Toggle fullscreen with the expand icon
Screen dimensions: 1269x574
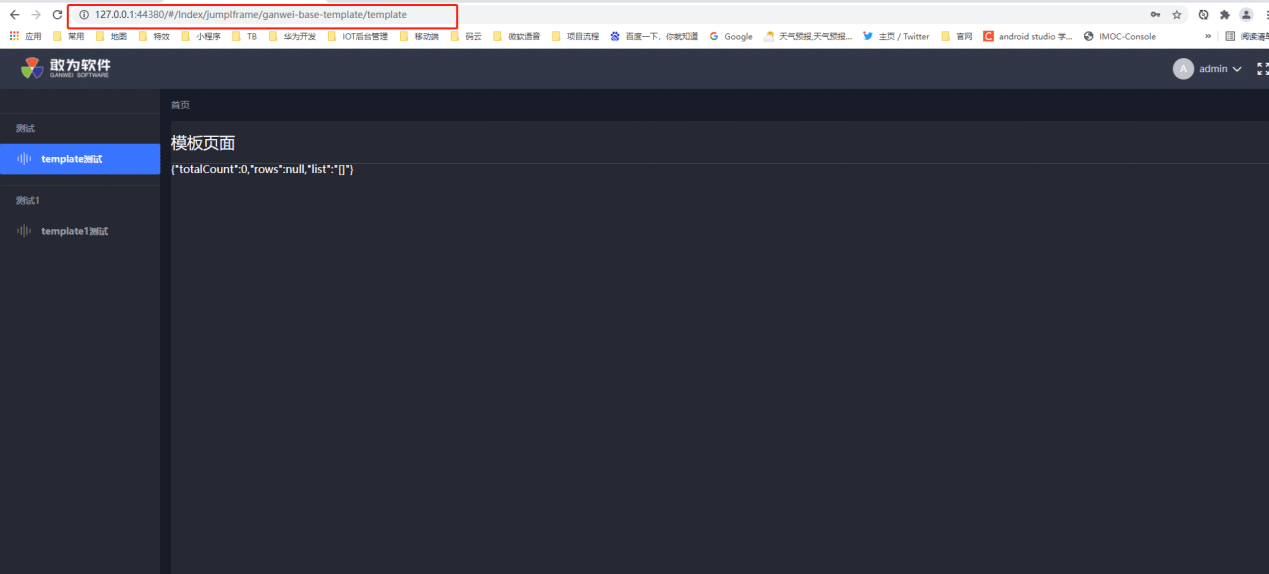tap(1263, 69)
